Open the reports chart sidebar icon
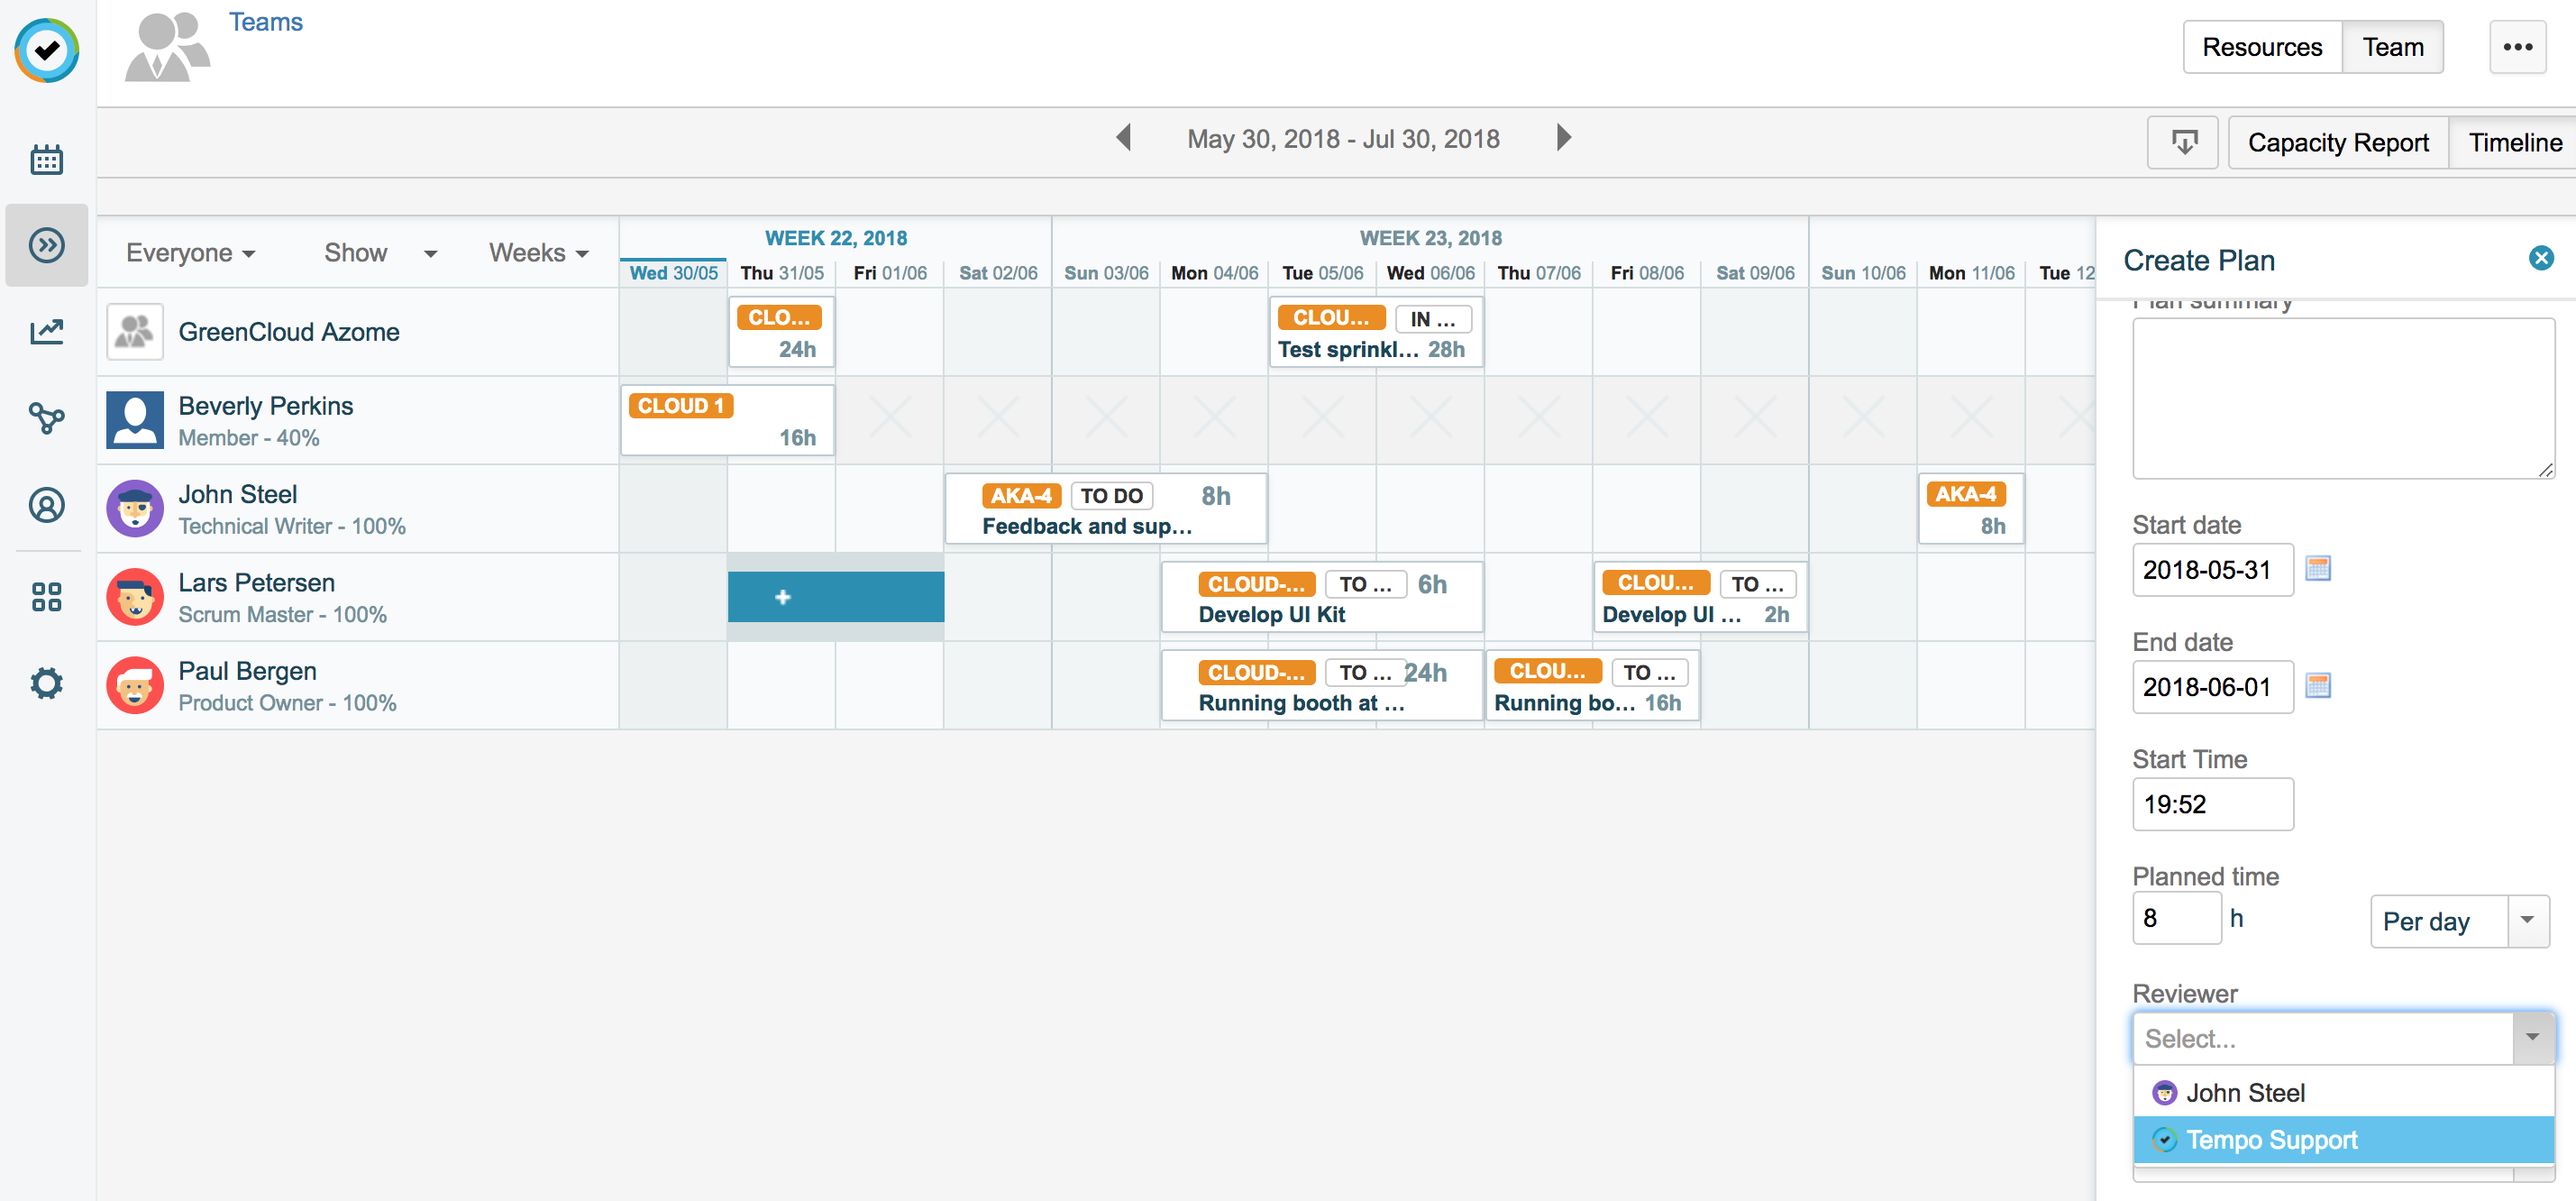The height and width of the screenshot is (1201, 2576). point(46,332)
